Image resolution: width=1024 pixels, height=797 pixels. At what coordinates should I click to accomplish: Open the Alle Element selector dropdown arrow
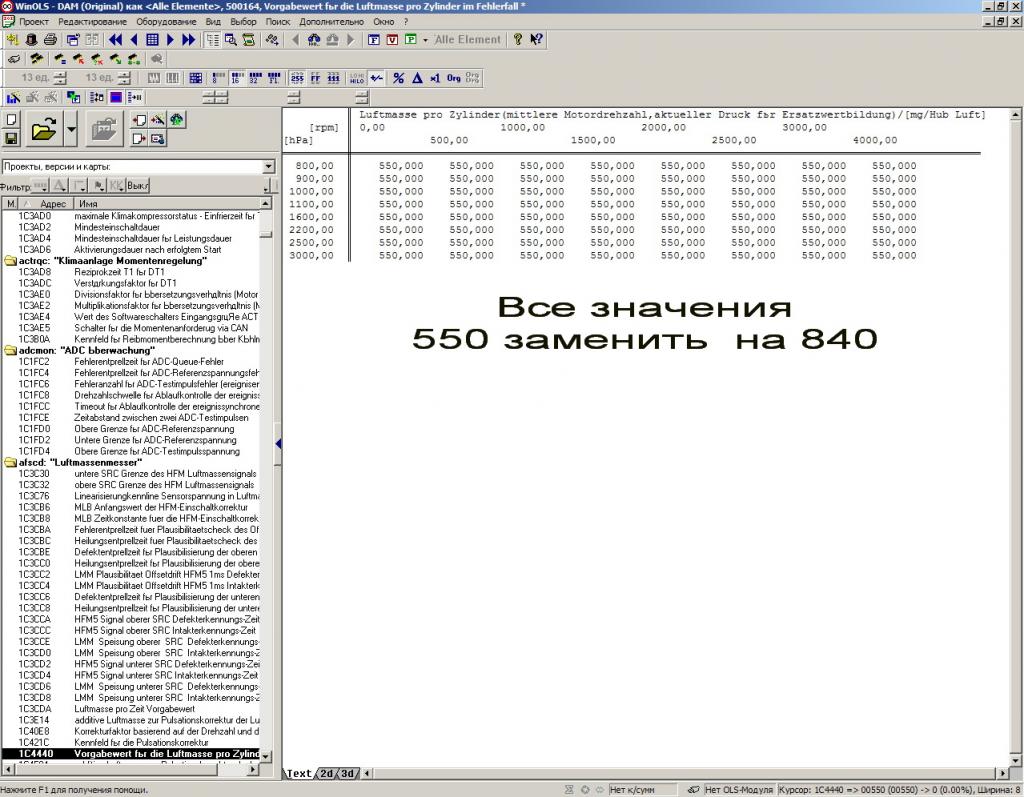coord(425,40)
